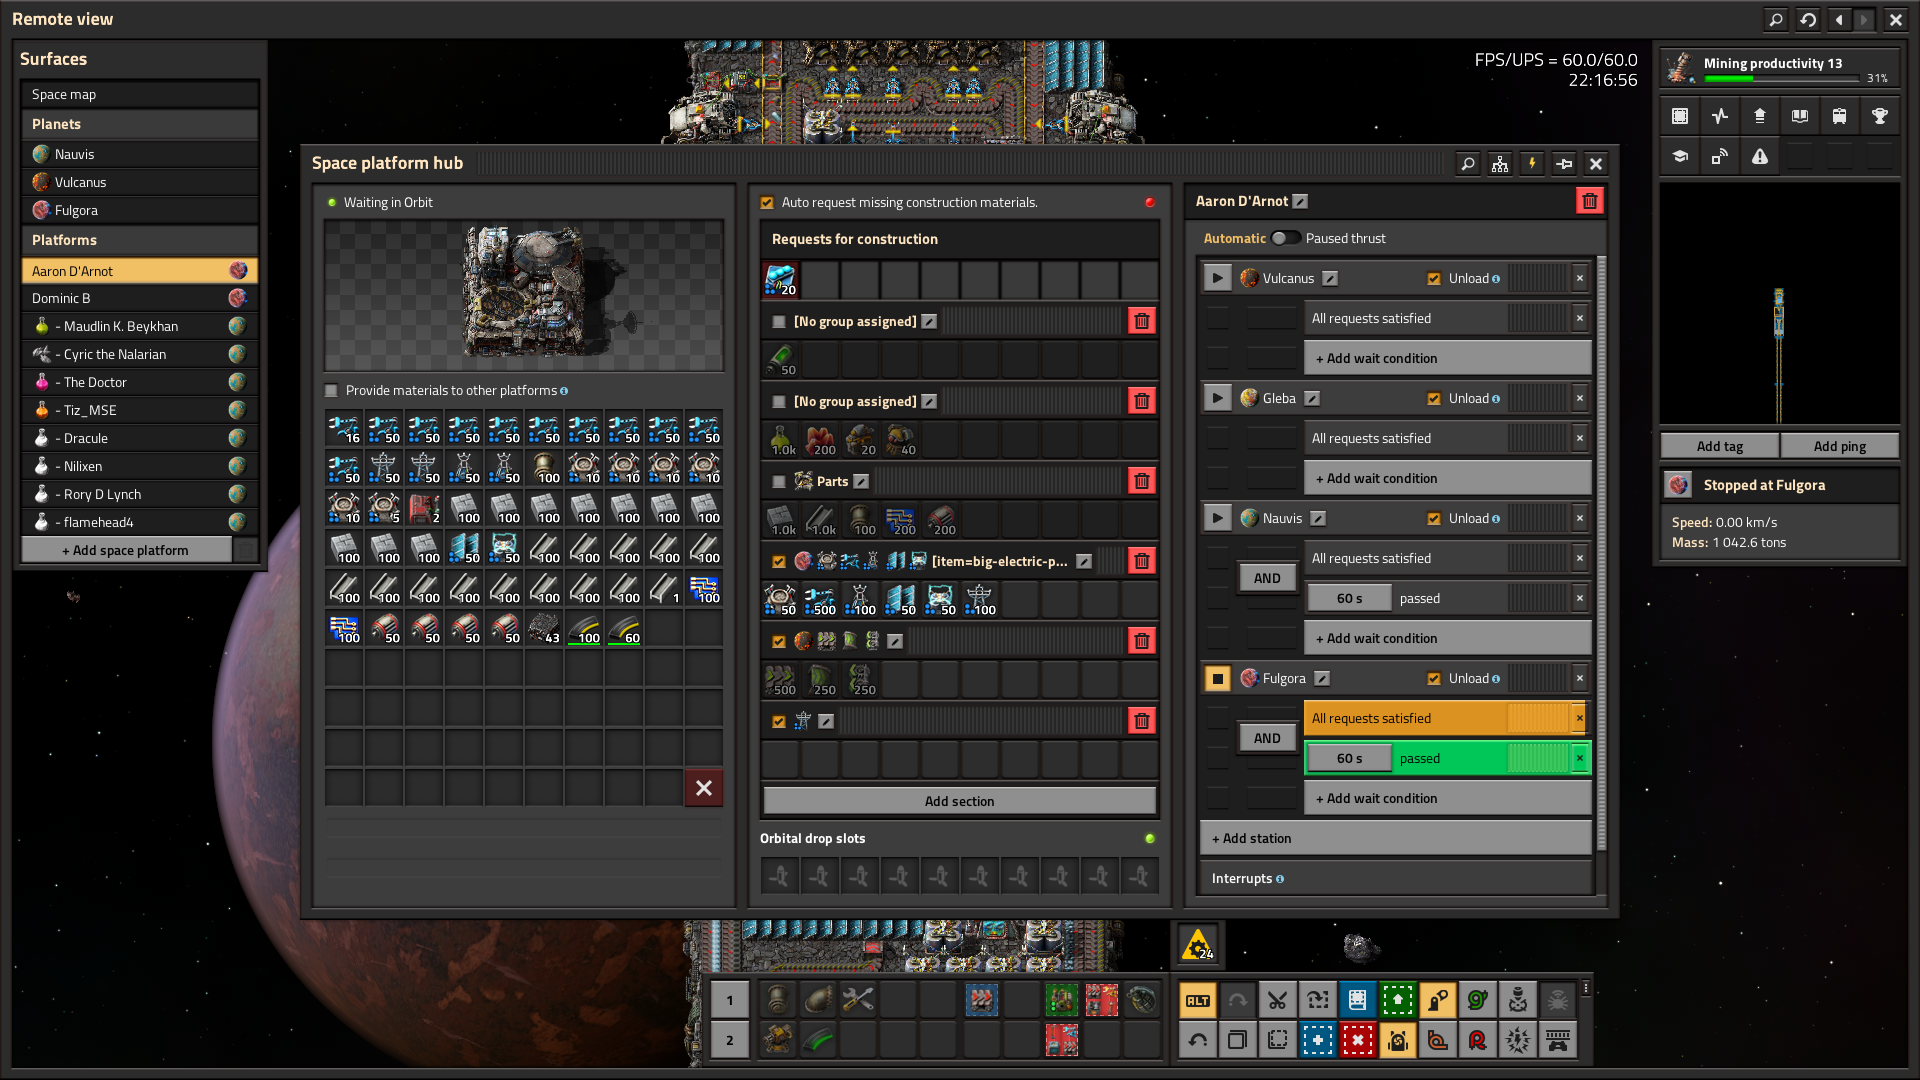Toggle the AND operator under Nauvis
This screenshot has width=1920, height=1080.
pos(1267,578)
